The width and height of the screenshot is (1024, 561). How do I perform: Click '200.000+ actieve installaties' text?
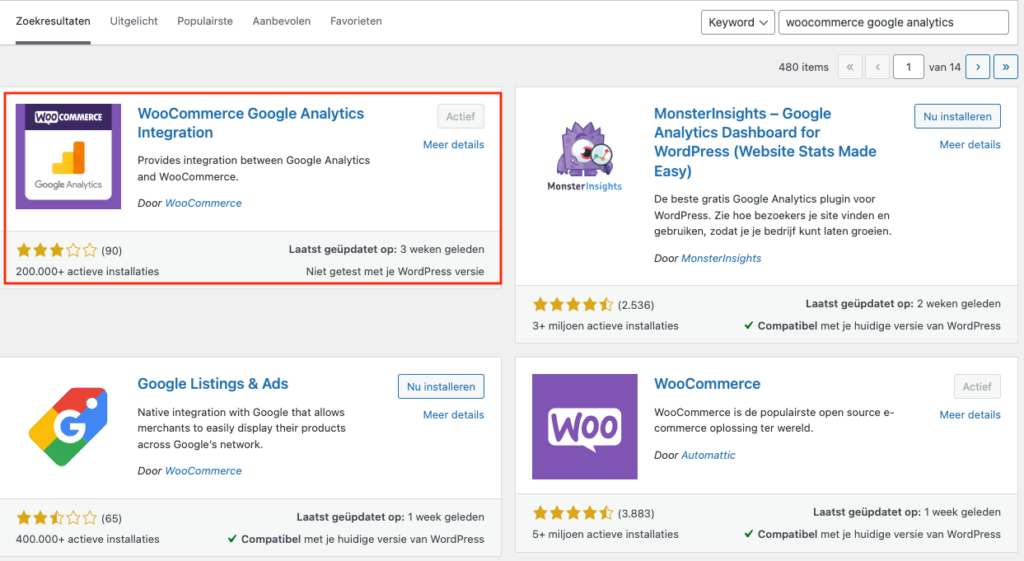pos(88,271)
